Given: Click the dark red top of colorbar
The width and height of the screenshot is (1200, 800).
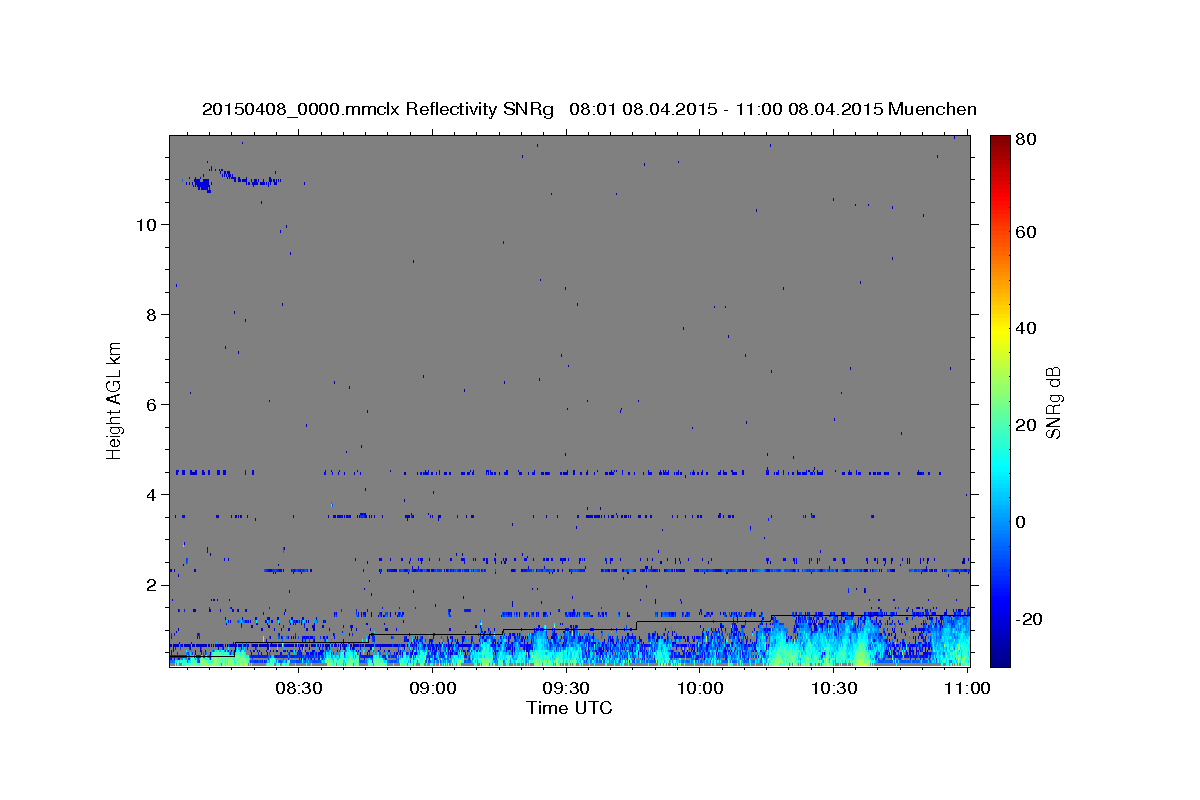Looking at the screenshot, I should click(999, 145).
